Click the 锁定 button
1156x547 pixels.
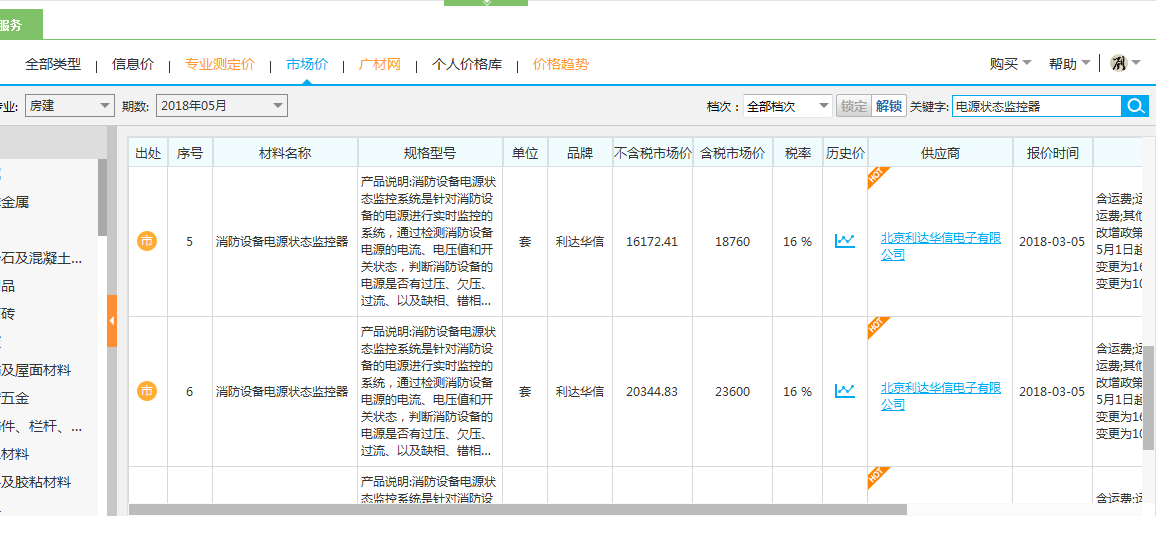click(x=854, y=106)
